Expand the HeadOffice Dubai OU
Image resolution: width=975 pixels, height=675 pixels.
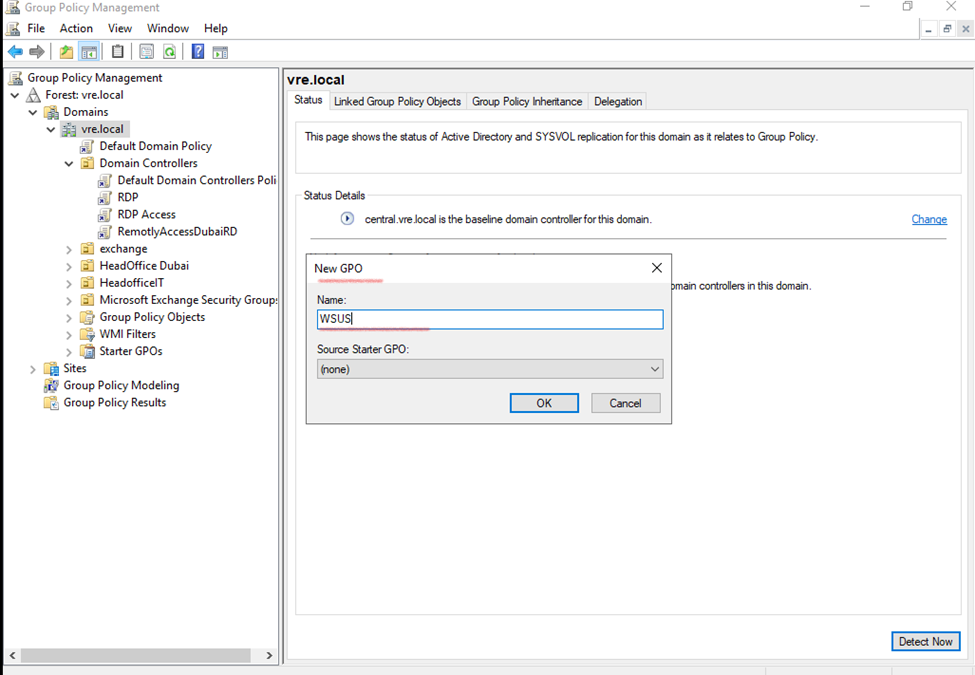click(x=69, y=266)
